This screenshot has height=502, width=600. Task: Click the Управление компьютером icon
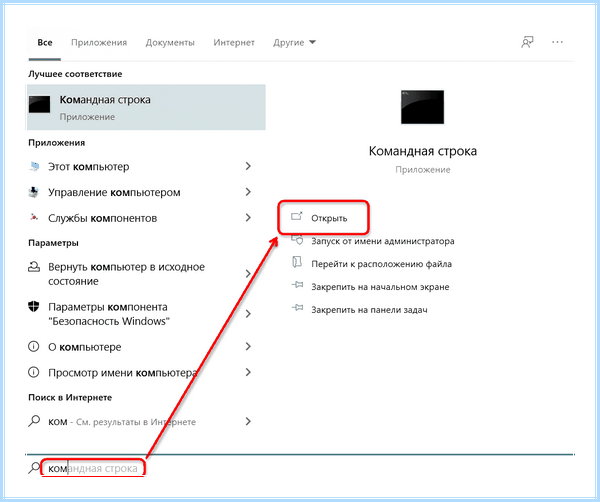pyautogui.click(x=34, y=192)
